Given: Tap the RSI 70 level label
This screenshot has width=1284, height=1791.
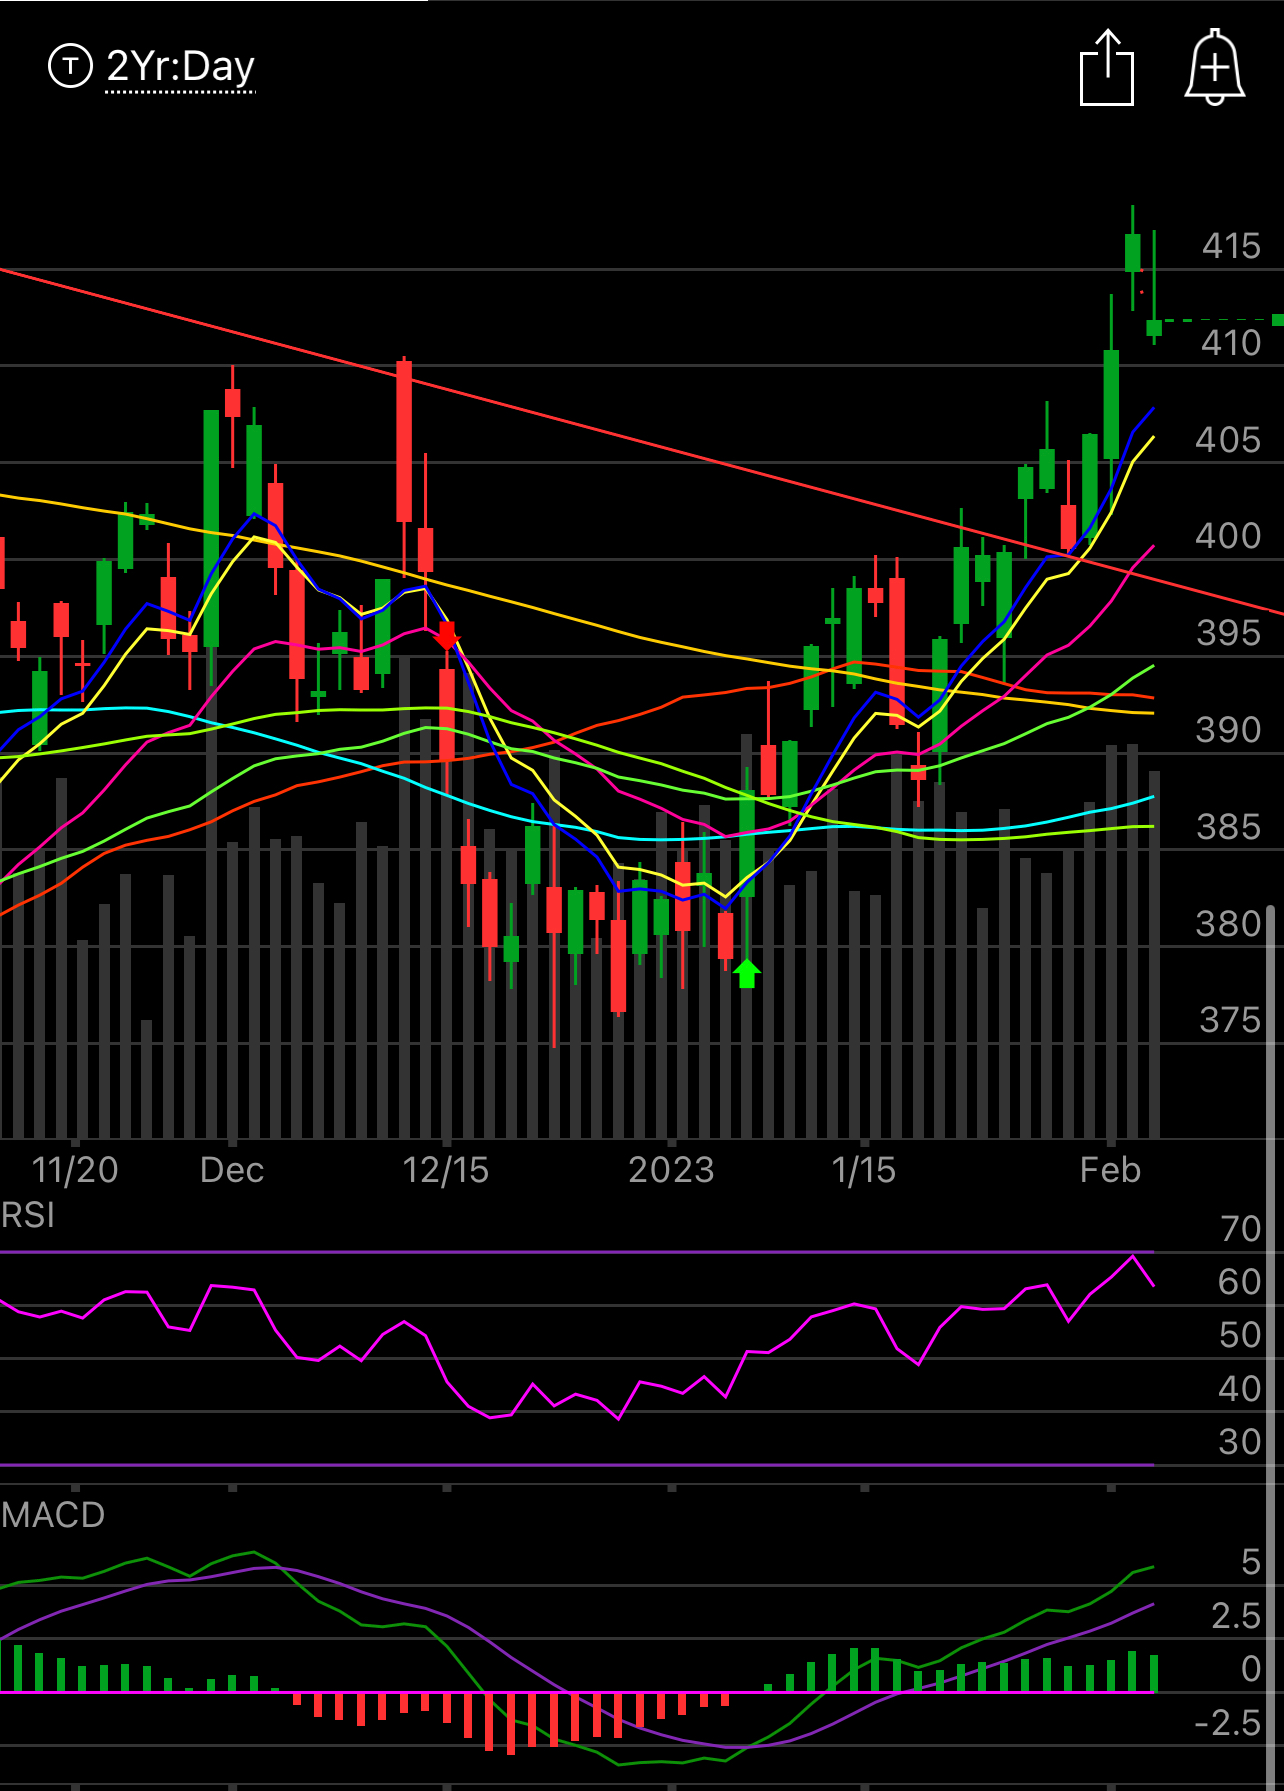Looking at the screenshot, I should pos(1240,1228).
